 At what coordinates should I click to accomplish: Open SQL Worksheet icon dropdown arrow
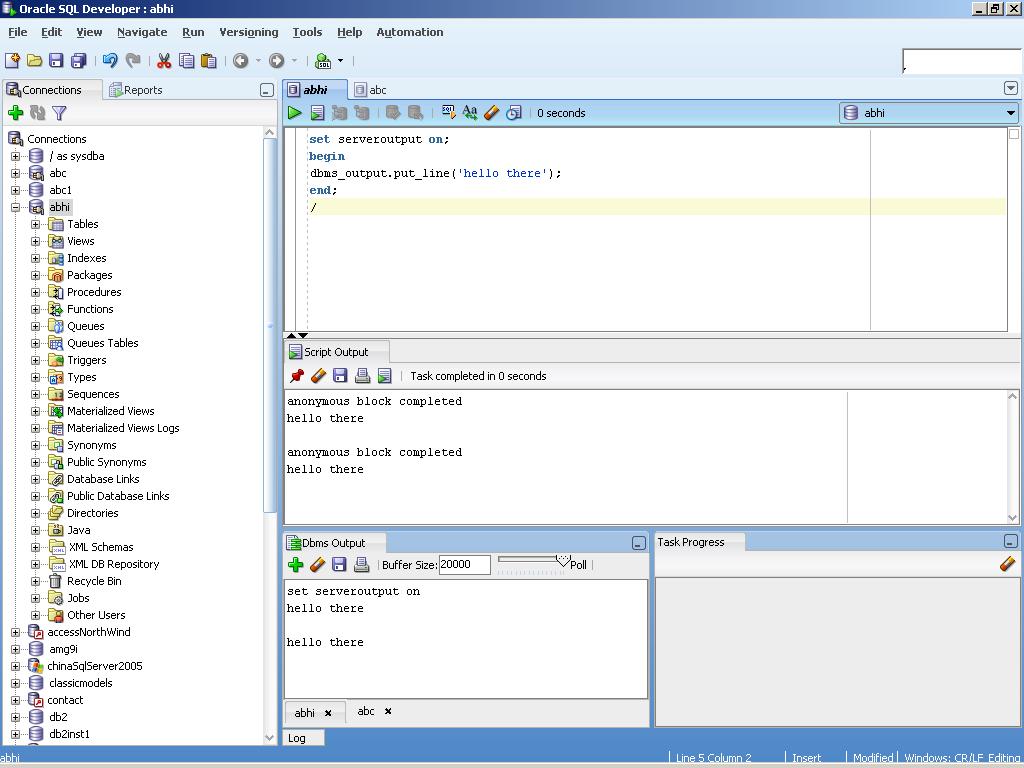pyautogui.click(x=340, y=61)
